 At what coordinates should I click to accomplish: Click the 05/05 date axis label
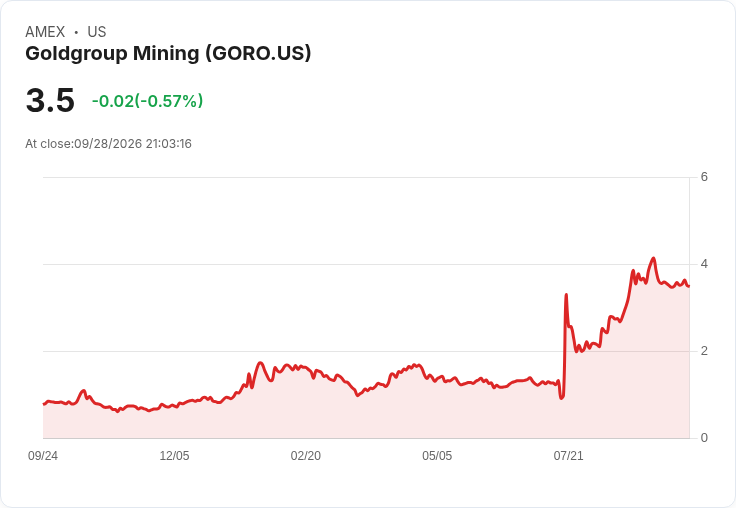437,456
